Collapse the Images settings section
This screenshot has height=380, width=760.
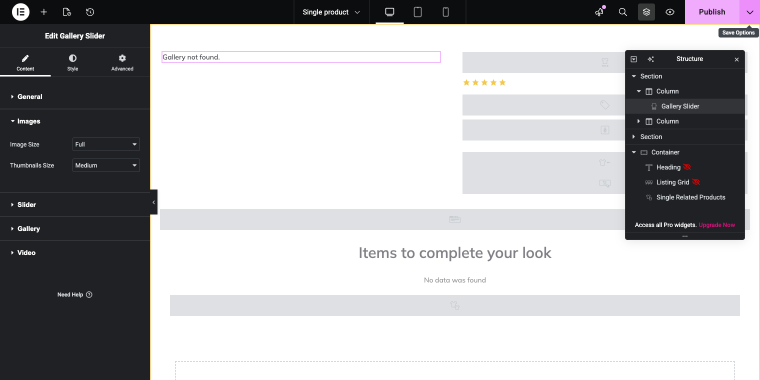click(75, 121)
